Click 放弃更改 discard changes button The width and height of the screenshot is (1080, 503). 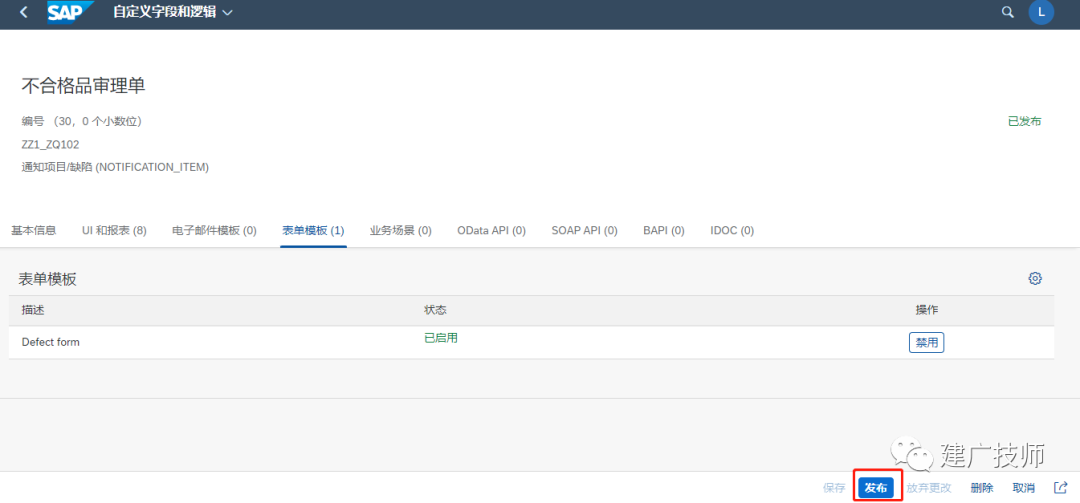coord(928,488)
